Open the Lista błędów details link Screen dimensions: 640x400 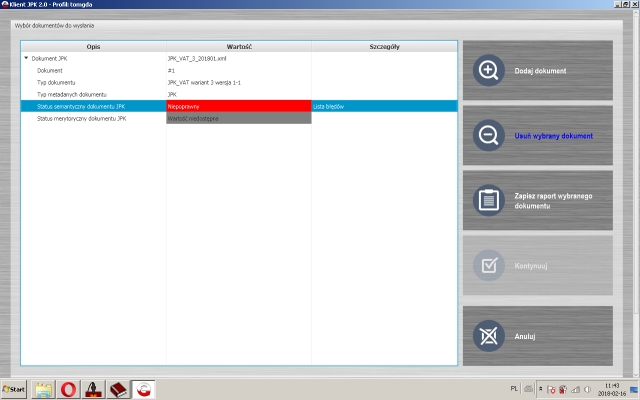[x=329, y=106]
